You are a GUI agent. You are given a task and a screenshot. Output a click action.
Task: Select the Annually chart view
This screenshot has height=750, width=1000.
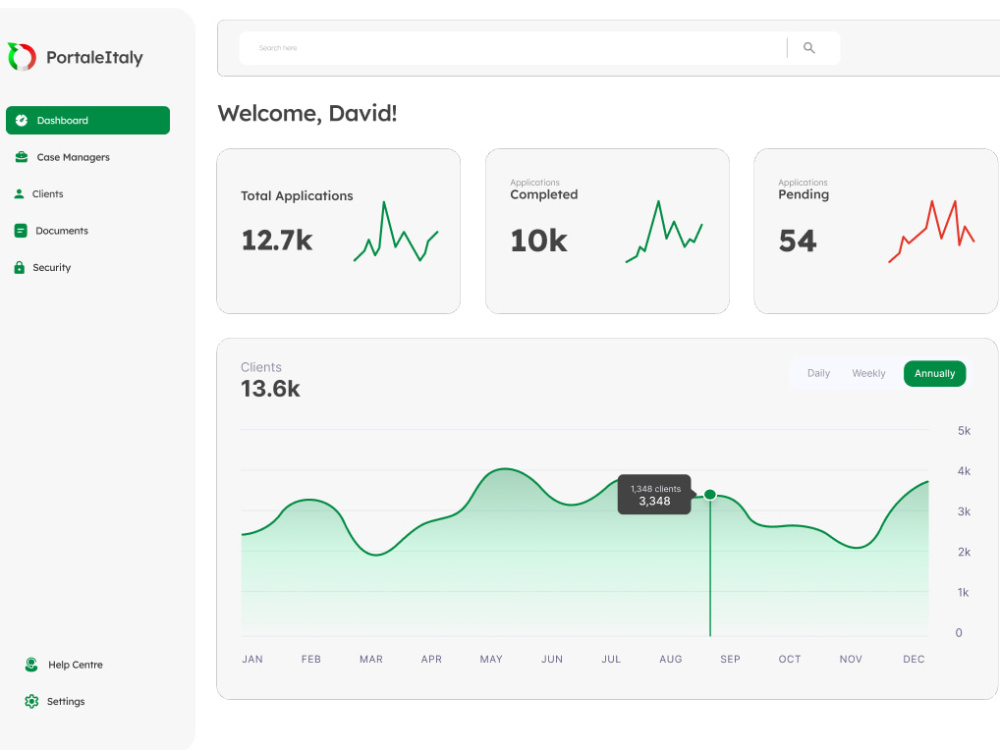[935, 373]
